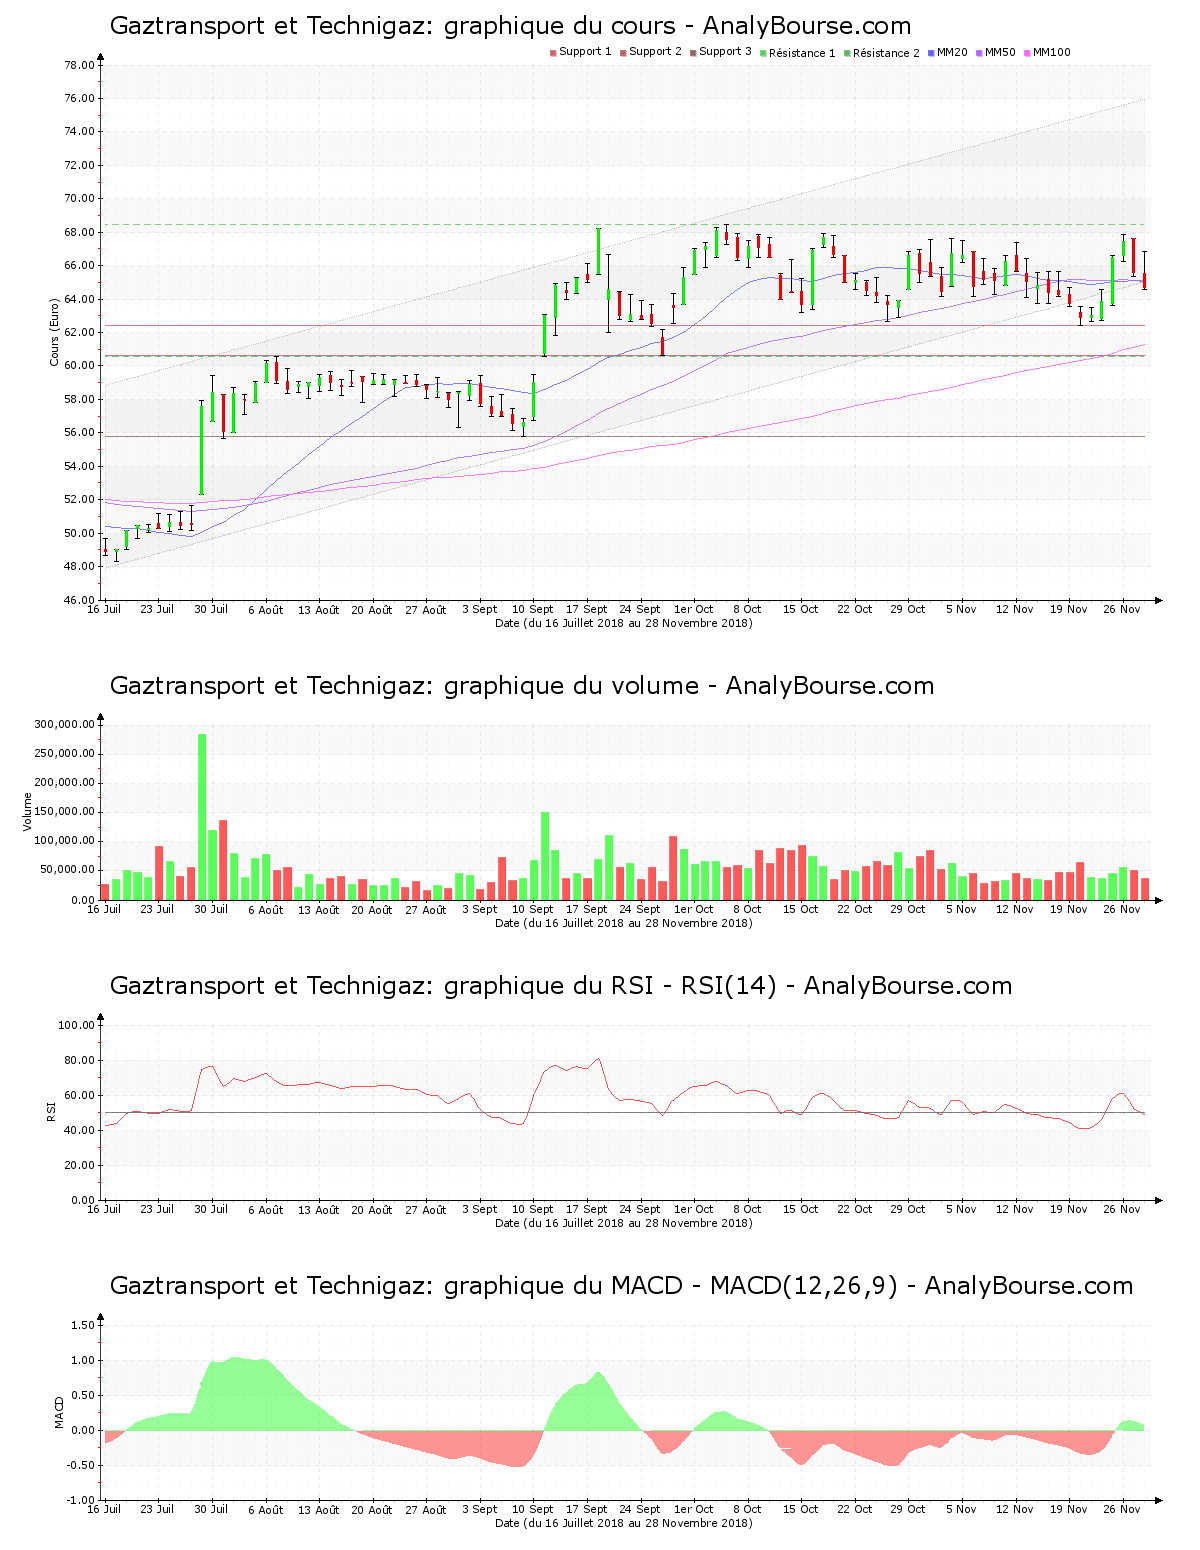Click the 'MACD' y-axis label
The width and height of the screenshot is (1200, 1550).
(x=59, y=1412)
